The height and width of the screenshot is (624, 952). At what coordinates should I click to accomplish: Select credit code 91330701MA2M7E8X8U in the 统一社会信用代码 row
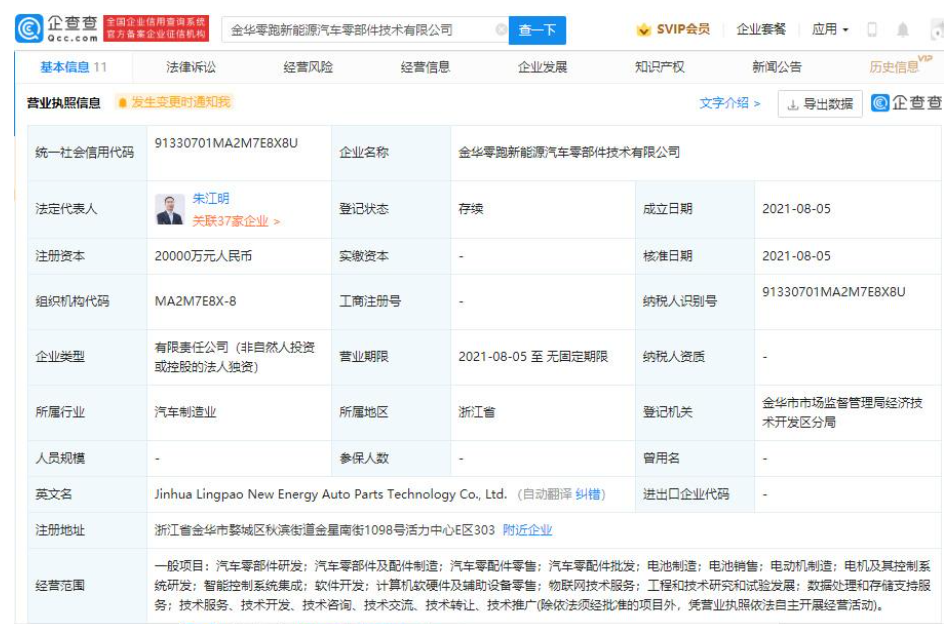click(x=226, y=143)
